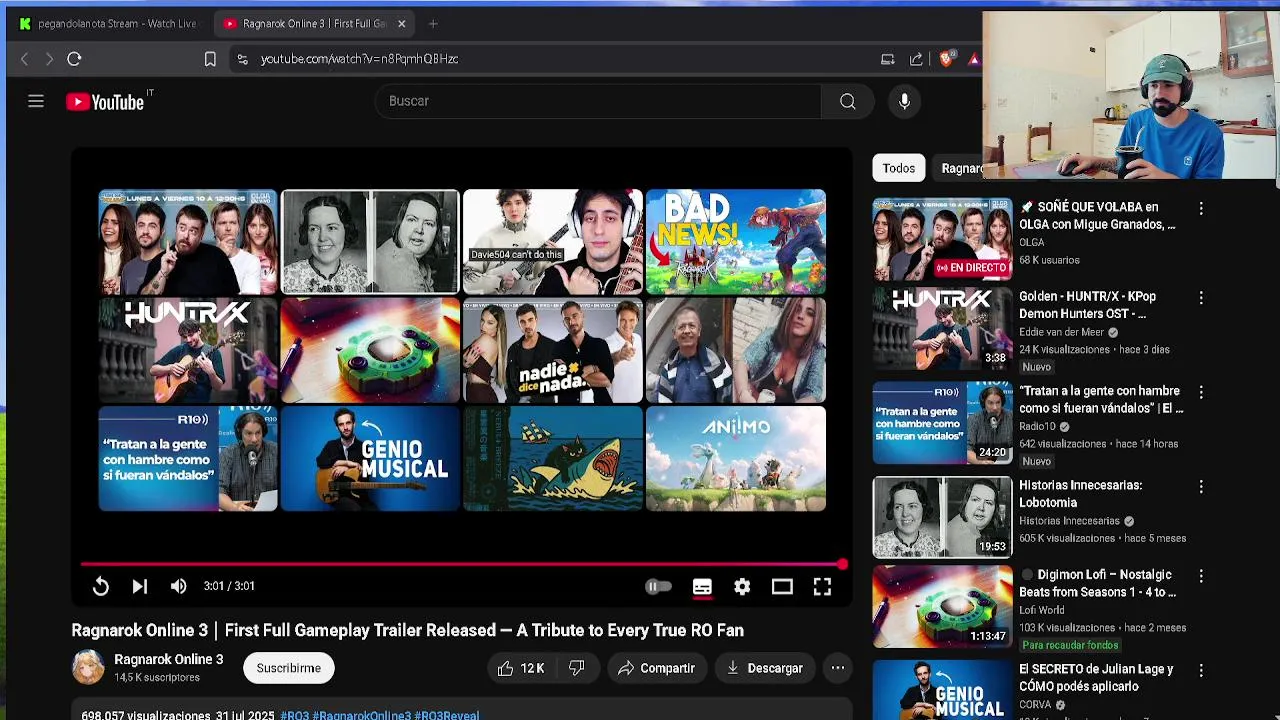Click the BAD NEWS endscreen thumbnail

736,241
